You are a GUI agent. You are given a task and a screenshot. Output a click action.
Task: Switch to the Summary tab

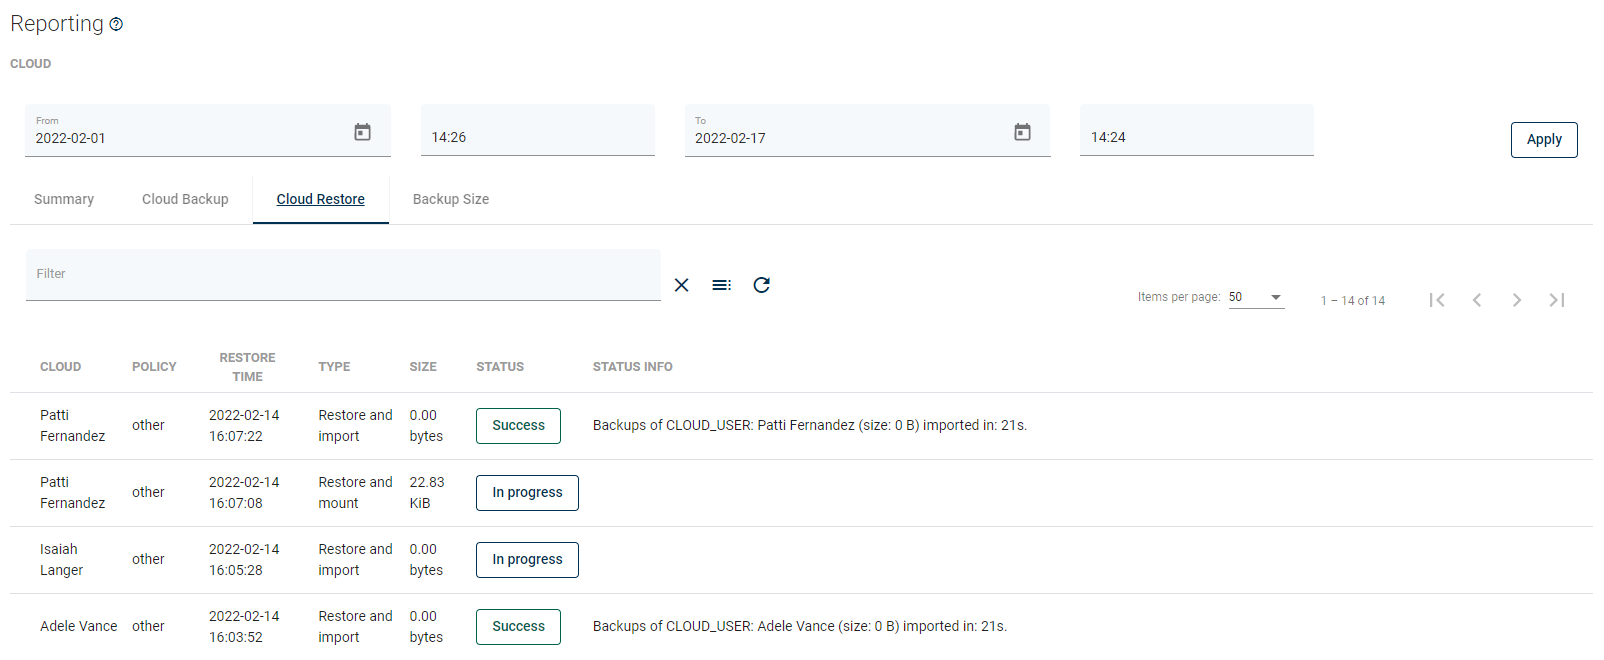[64, 199]
